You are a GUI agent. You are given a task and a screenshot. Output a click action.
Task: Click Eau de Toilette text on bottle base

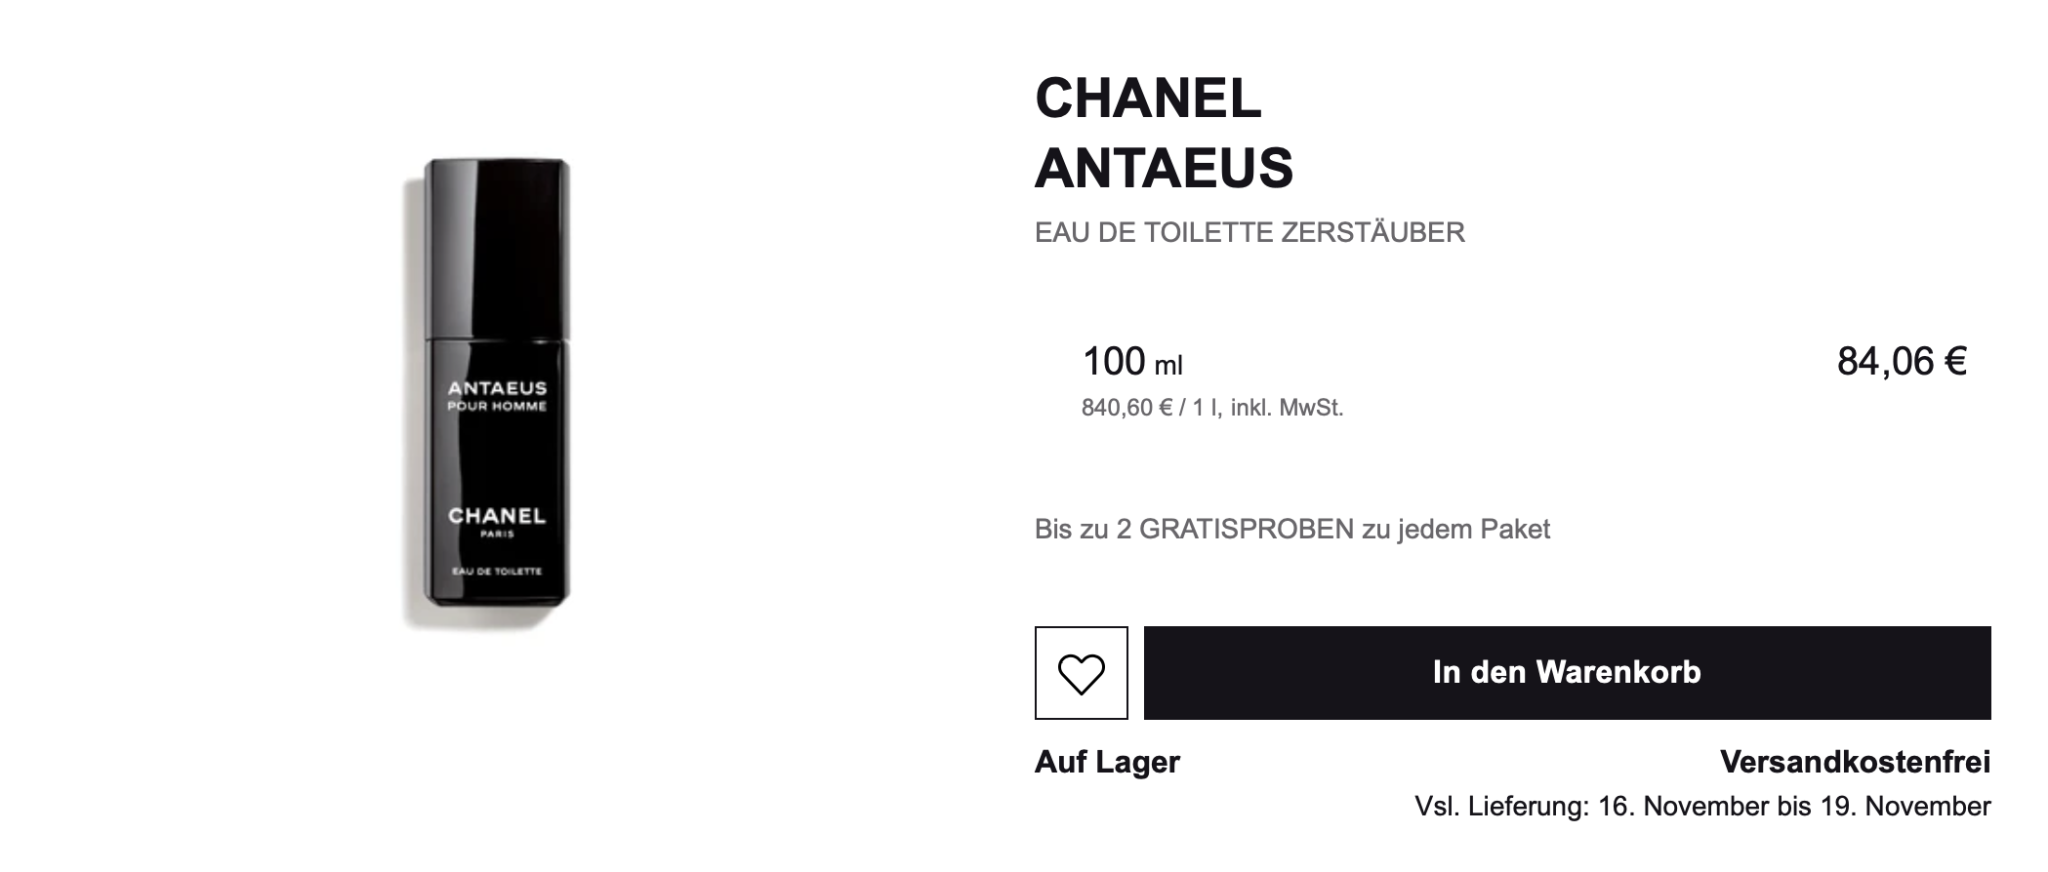point(497,571)
